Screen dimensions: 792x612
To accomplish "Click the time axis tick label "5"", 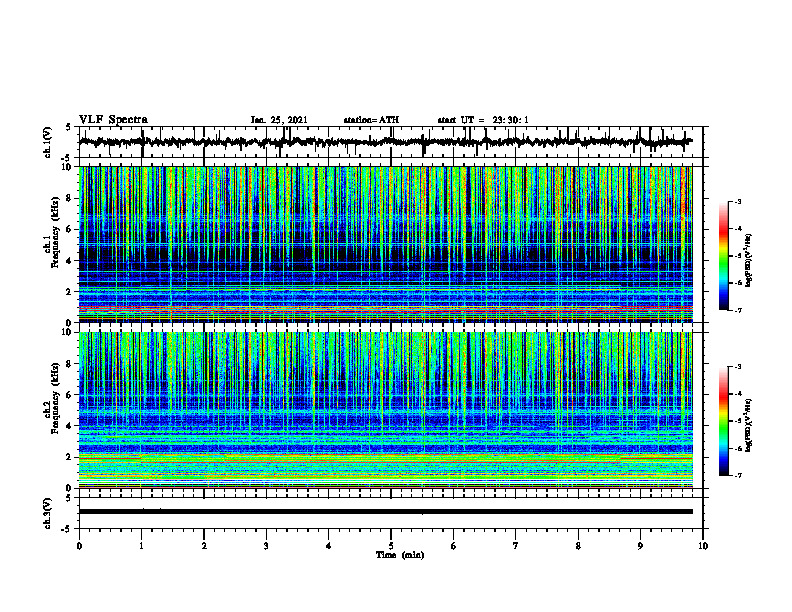I will (391, 546).
